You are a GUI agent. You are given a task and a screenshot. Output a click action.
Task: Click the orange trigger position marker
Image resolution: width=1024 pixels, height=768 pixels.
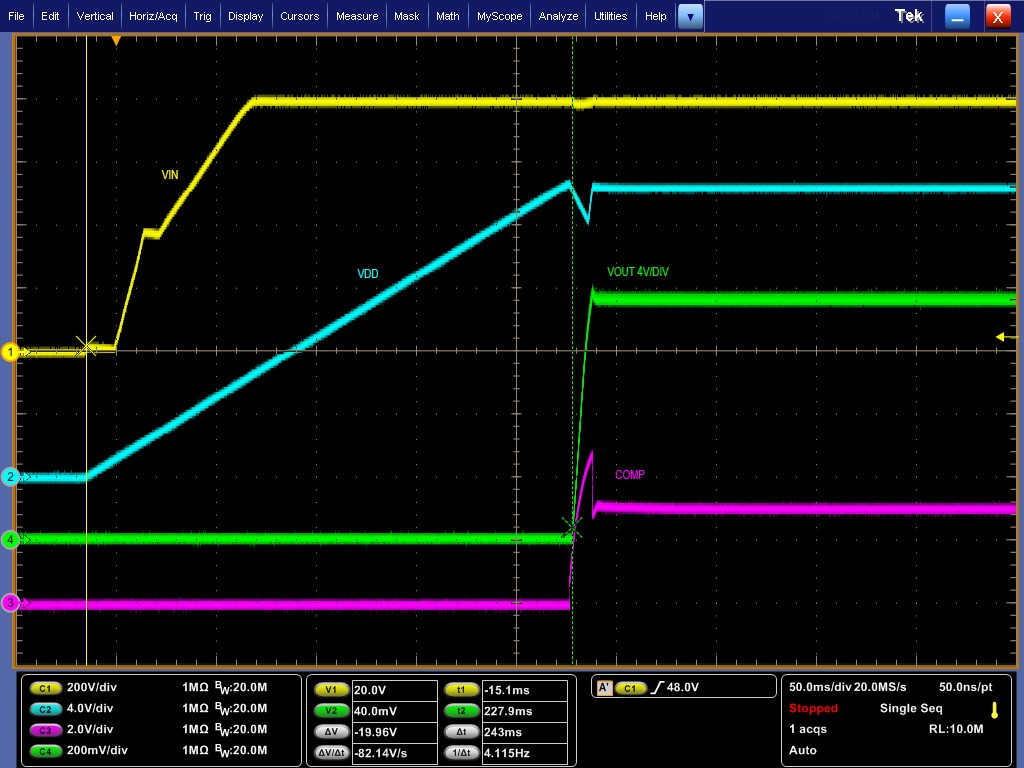(x=116, y=39)
